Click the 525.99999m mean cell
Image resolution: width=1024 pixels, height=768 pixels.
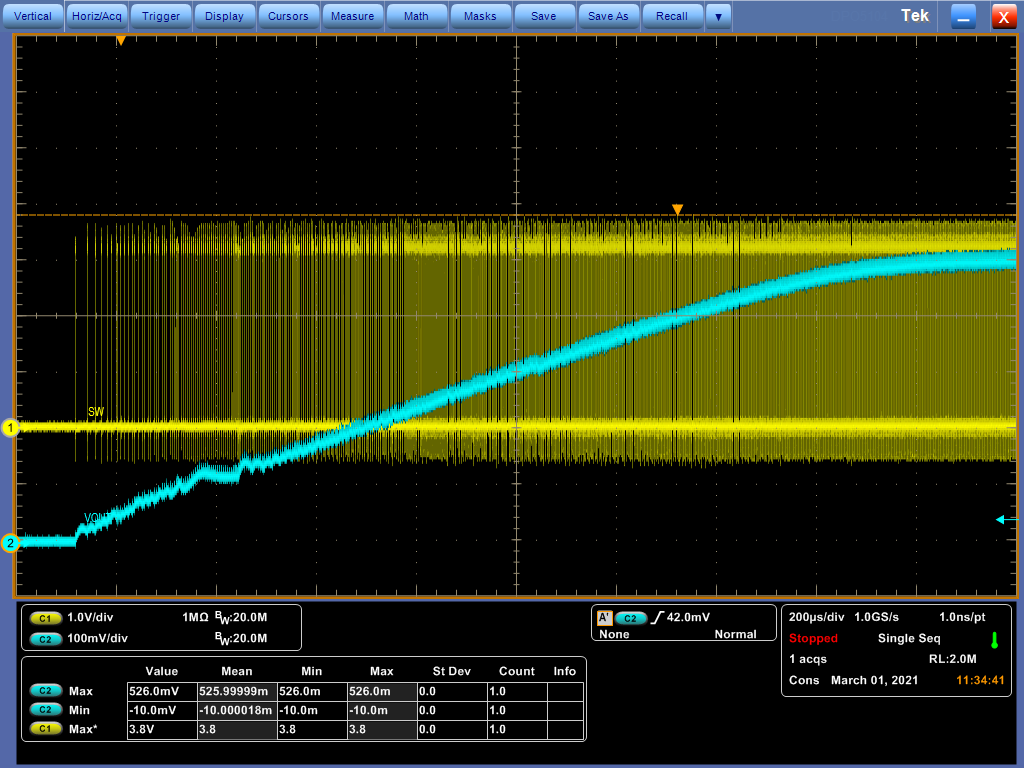(x=237, y=692)
